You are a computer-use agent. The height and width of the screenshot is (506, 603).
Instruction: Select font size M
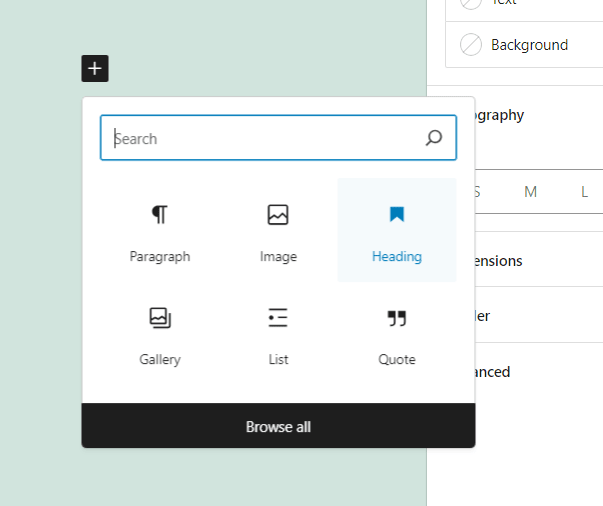coord(530,191)
